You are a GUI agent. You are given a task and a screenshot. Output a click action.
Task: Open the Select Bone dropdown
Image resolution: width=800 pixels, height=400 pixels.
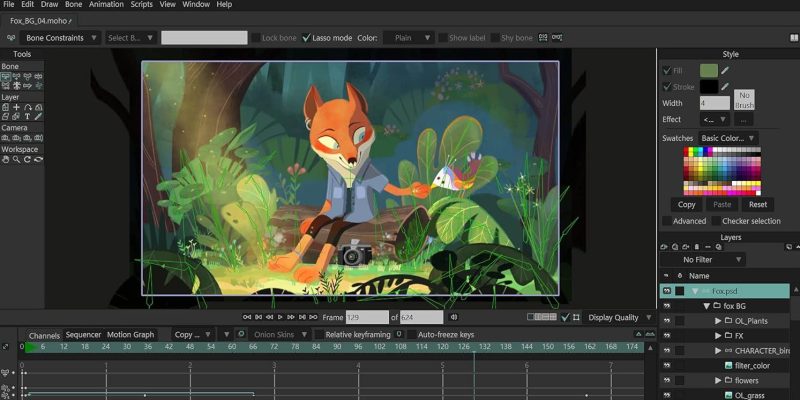(130, 38)
